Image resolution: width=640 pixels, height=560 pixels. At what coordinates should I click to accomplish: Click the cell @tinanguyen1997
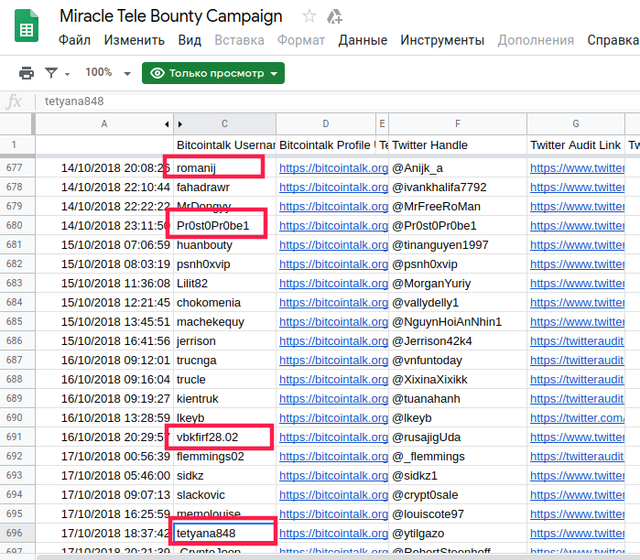click(458, 245)
